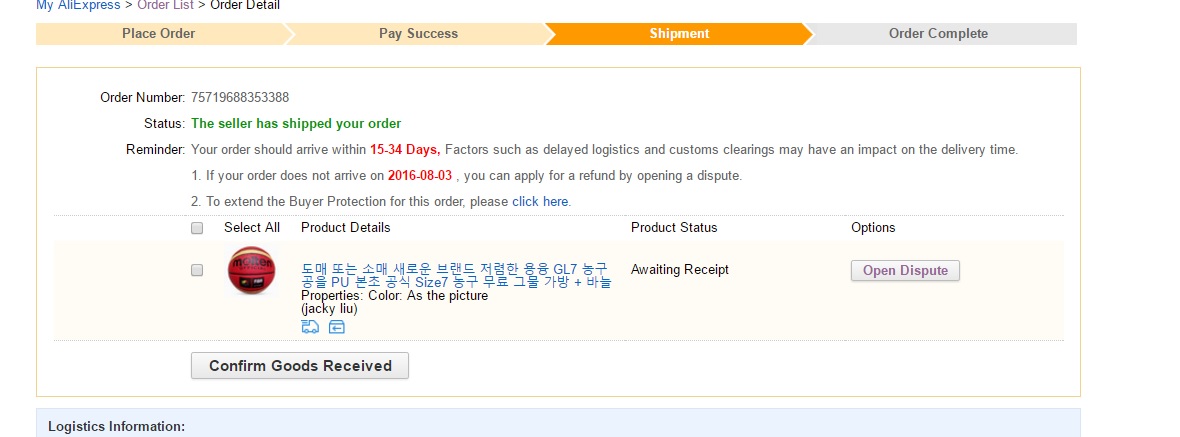Image resolution: width=1180 pixels, height=437 pixels.
Task: Follow the "click here" Buyer Protection link
Action: coord(540,202)
